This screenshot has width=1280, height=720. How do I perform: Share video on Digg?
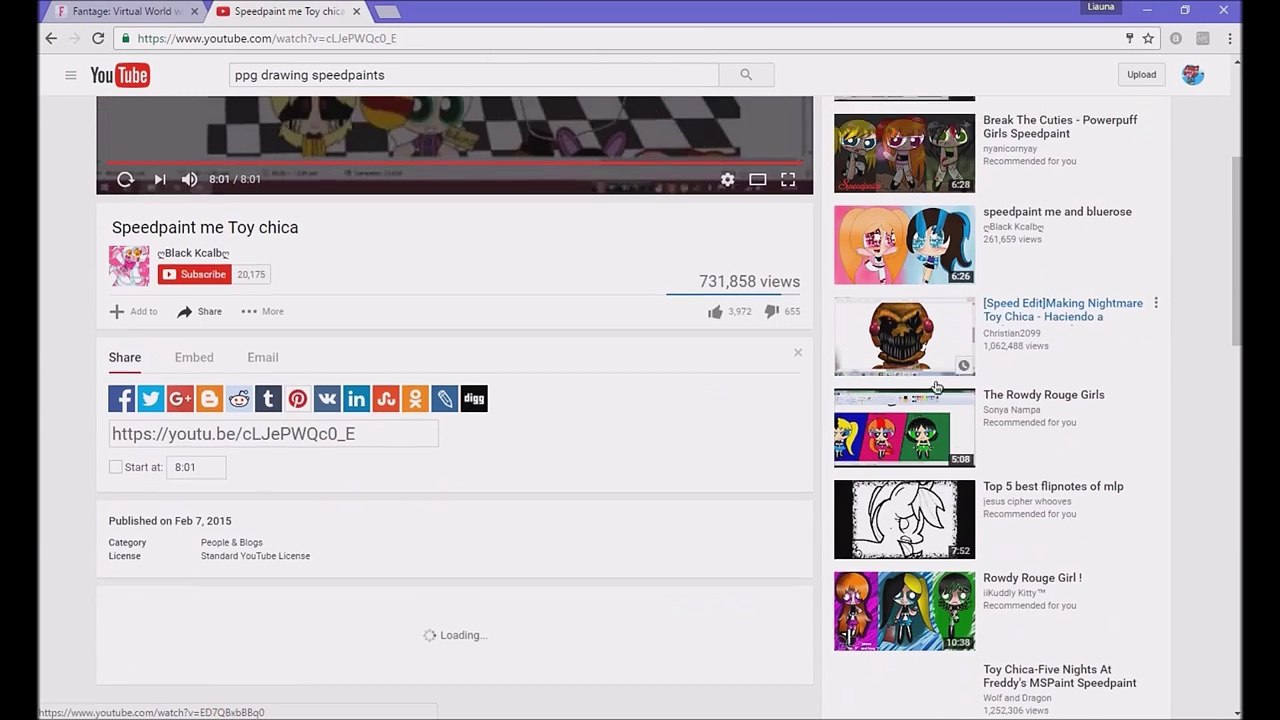tap(474, 399)
